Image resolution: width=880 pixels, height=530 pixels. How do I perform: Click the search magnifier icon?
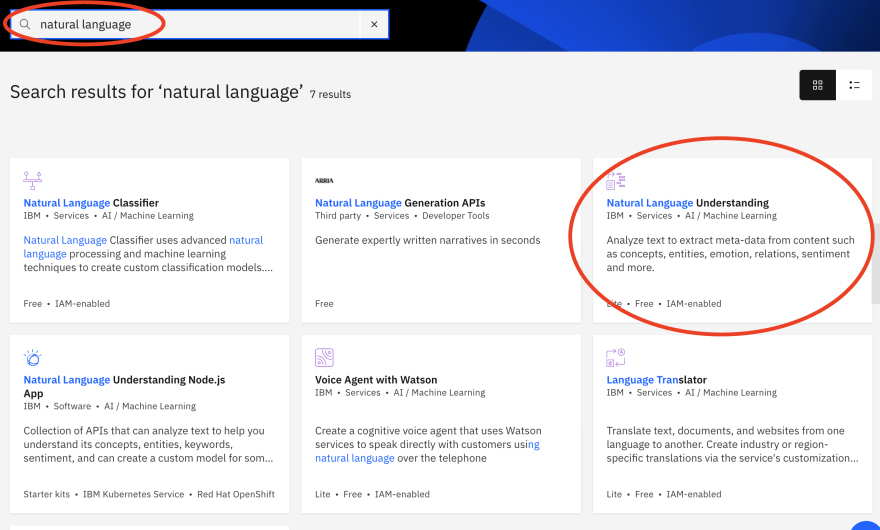25,24
